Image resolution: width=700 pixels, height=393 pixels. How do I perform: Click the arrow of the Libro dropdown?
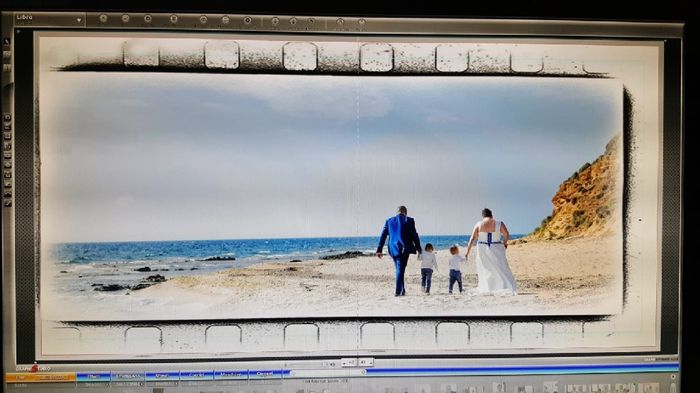(x=79, y=20)
